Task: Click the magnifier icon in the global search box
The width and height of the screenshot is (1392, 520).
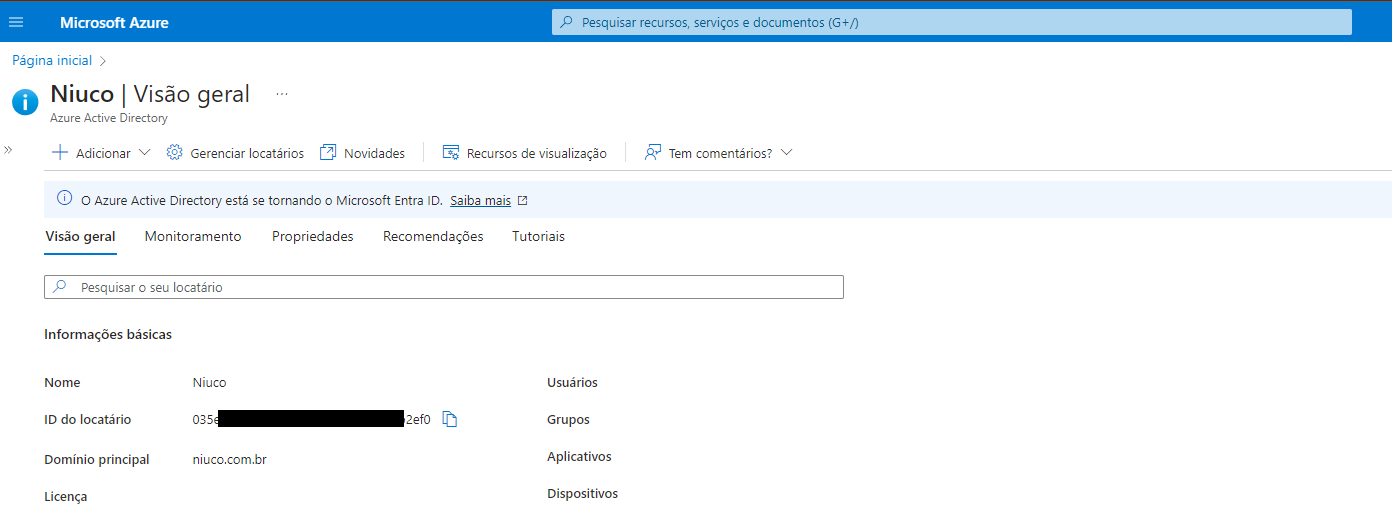Action: coord(567,22)
